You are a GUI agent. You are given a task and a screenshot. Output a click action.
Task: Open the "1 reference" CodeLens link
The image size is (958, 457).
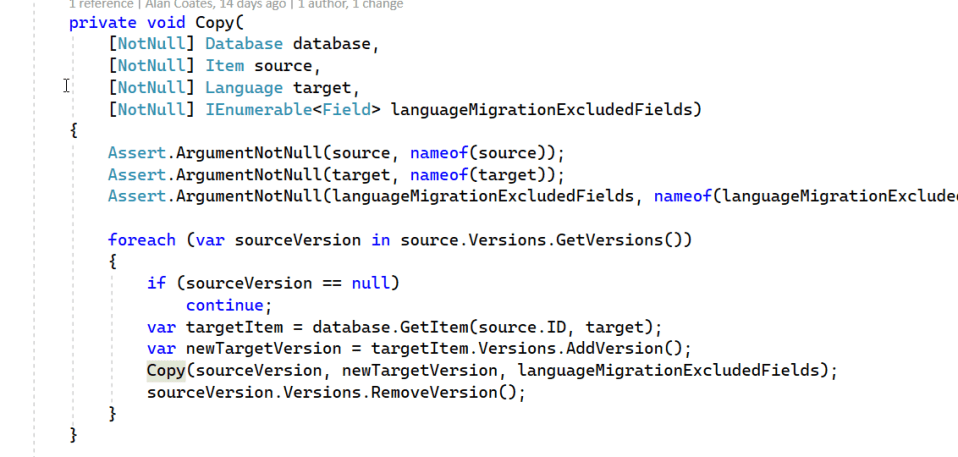click(102, 4)
